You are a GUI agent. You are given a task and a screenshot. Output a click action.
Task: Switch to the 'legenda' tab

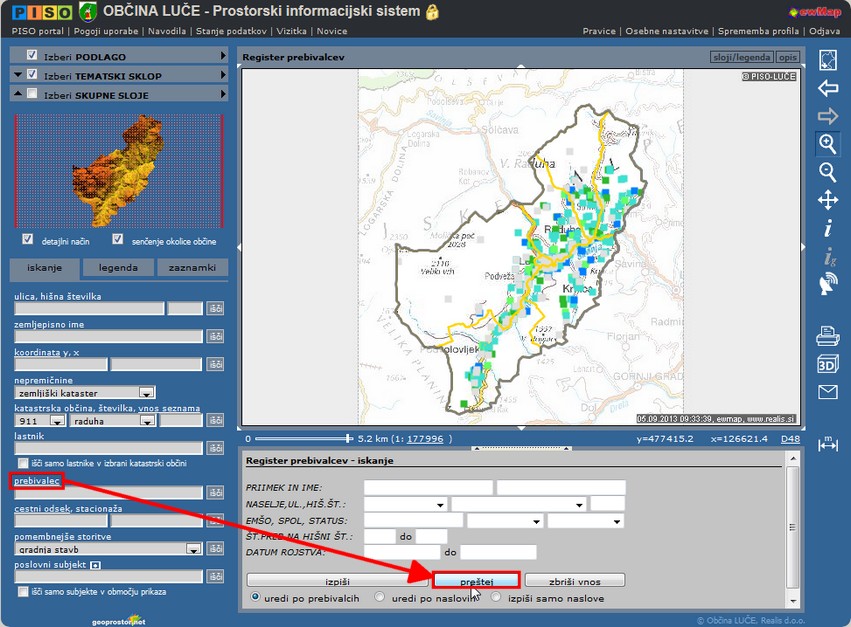[x=119, y=268]
